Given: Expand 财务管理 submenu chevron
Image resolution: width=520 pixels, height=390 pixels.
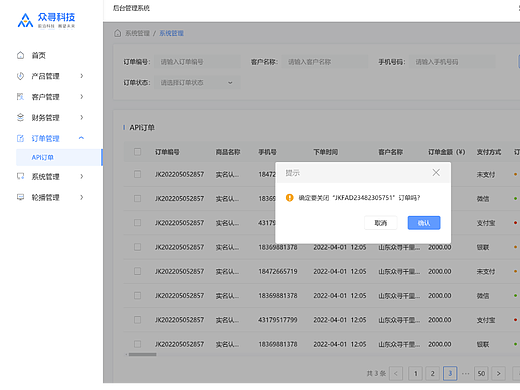Looking at the screenshot, I should (x=82, y=117).
